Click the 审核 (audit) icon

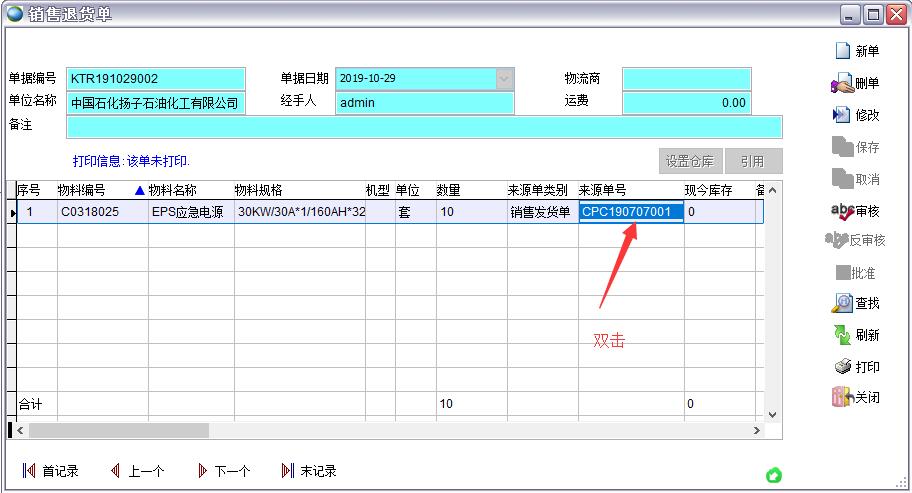tap(841, 210)
